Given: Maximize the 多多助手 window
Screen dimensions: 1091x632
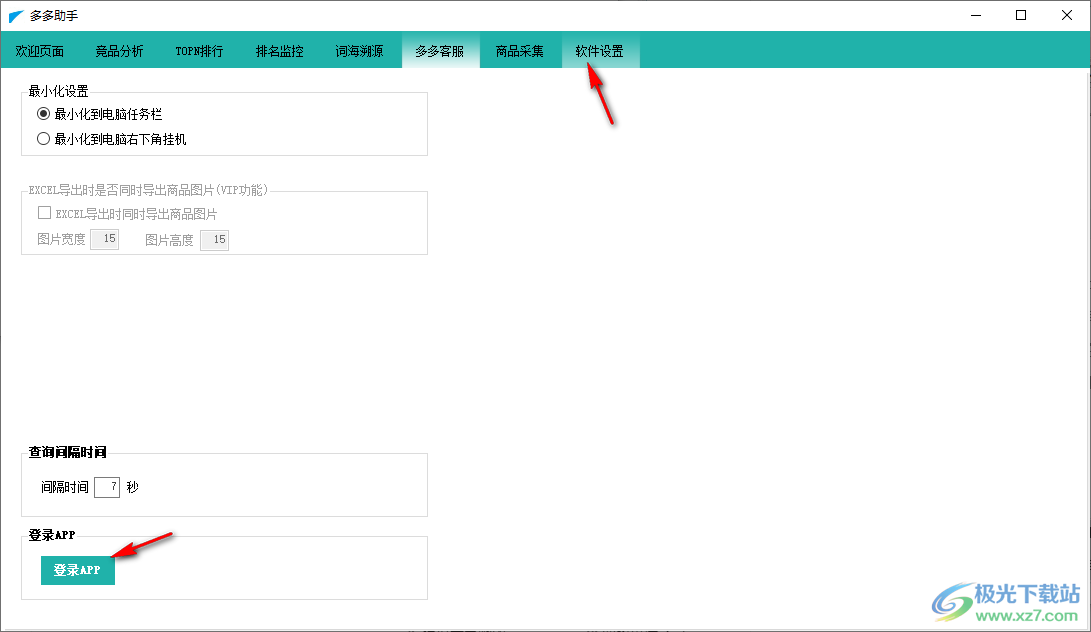Looking at the screenshot, I should pos(1020,15).
